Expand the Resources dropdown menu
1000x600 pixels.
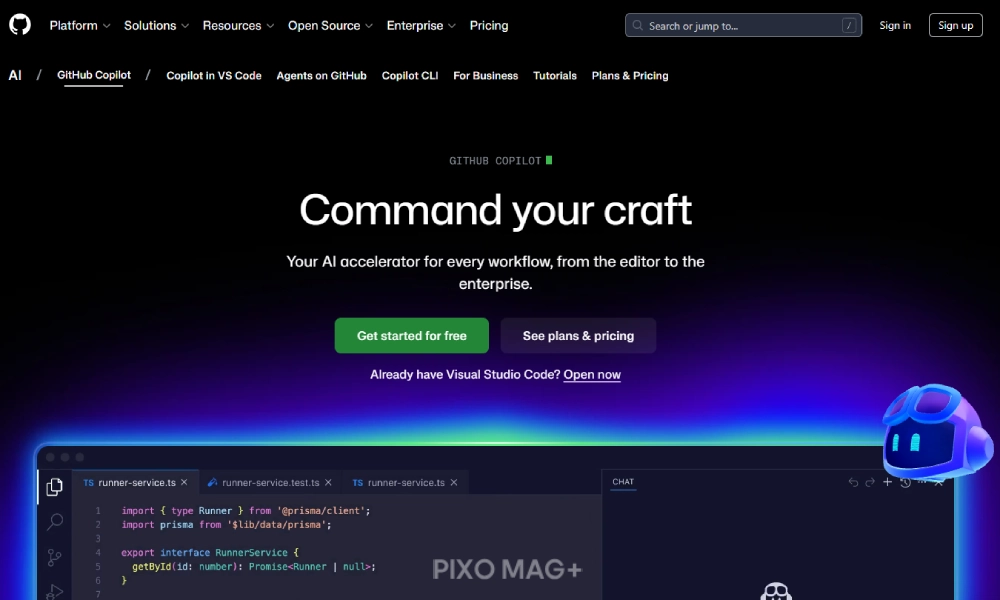(x=238, y=26)
